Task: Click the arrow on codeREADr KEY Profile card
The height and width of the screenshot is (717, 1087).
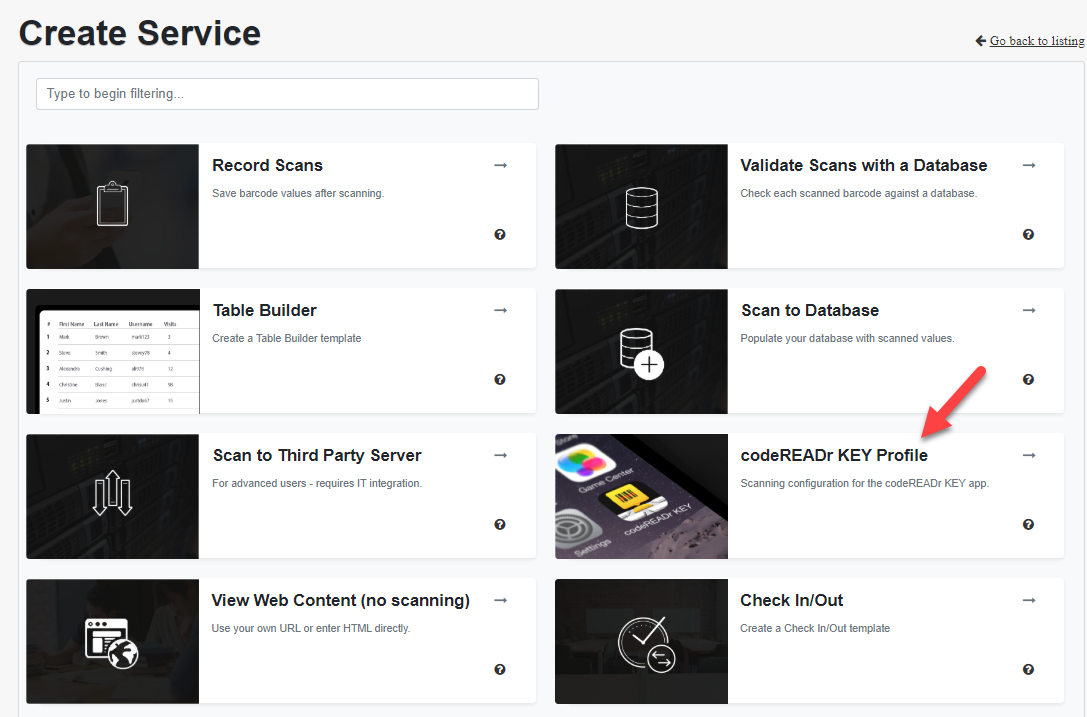Action: click(1029, 455)
